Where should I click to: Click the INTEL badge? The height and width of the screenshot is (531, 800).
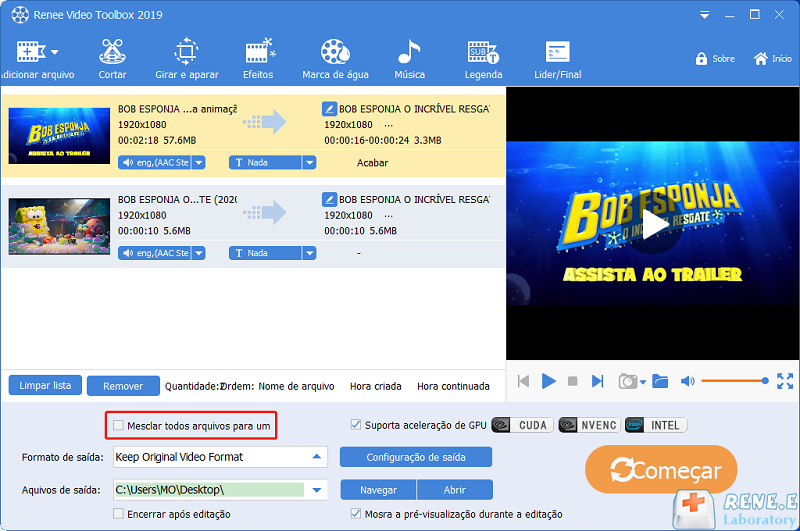[x=656, y=425]
